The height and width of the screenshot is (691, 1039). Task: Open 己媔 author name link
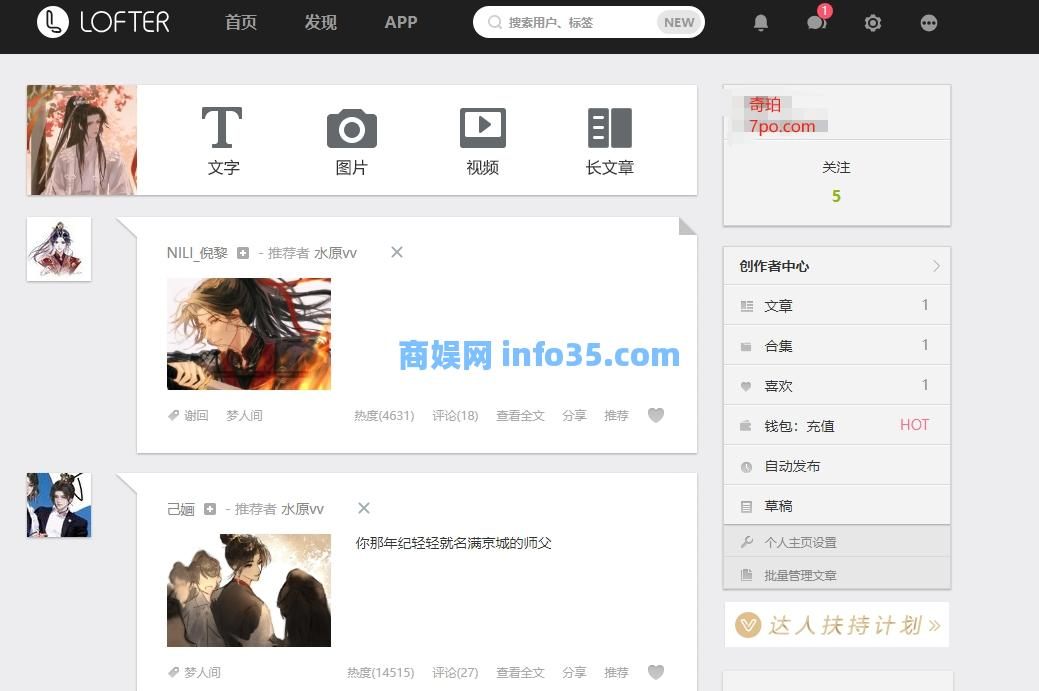[180, 509]
